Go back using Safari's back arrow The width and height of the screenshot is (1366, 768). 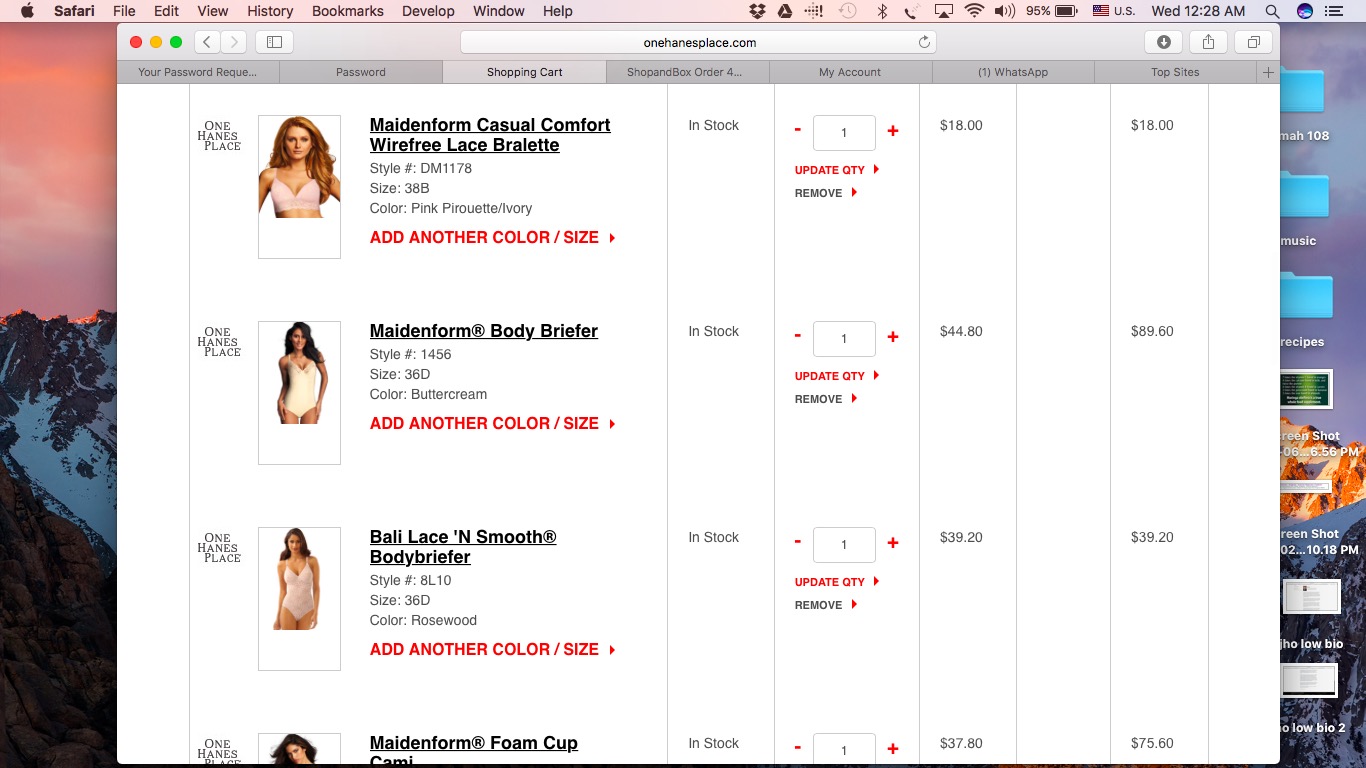pos(207,42)
